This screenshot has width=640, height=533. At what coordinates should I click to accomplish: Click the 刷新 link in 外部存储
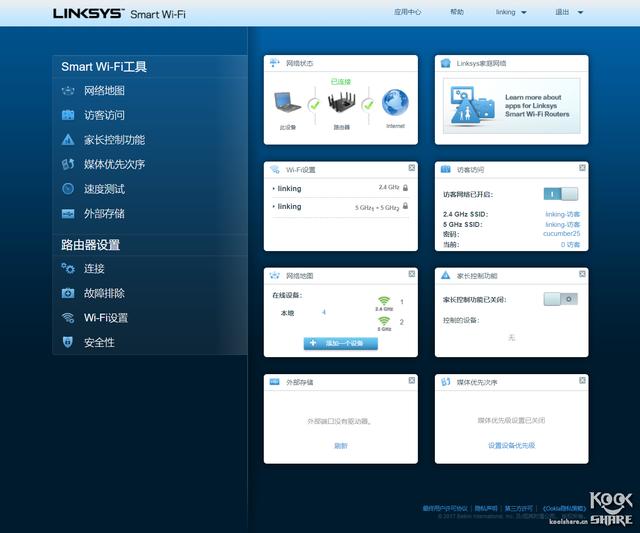click(340, 446)
